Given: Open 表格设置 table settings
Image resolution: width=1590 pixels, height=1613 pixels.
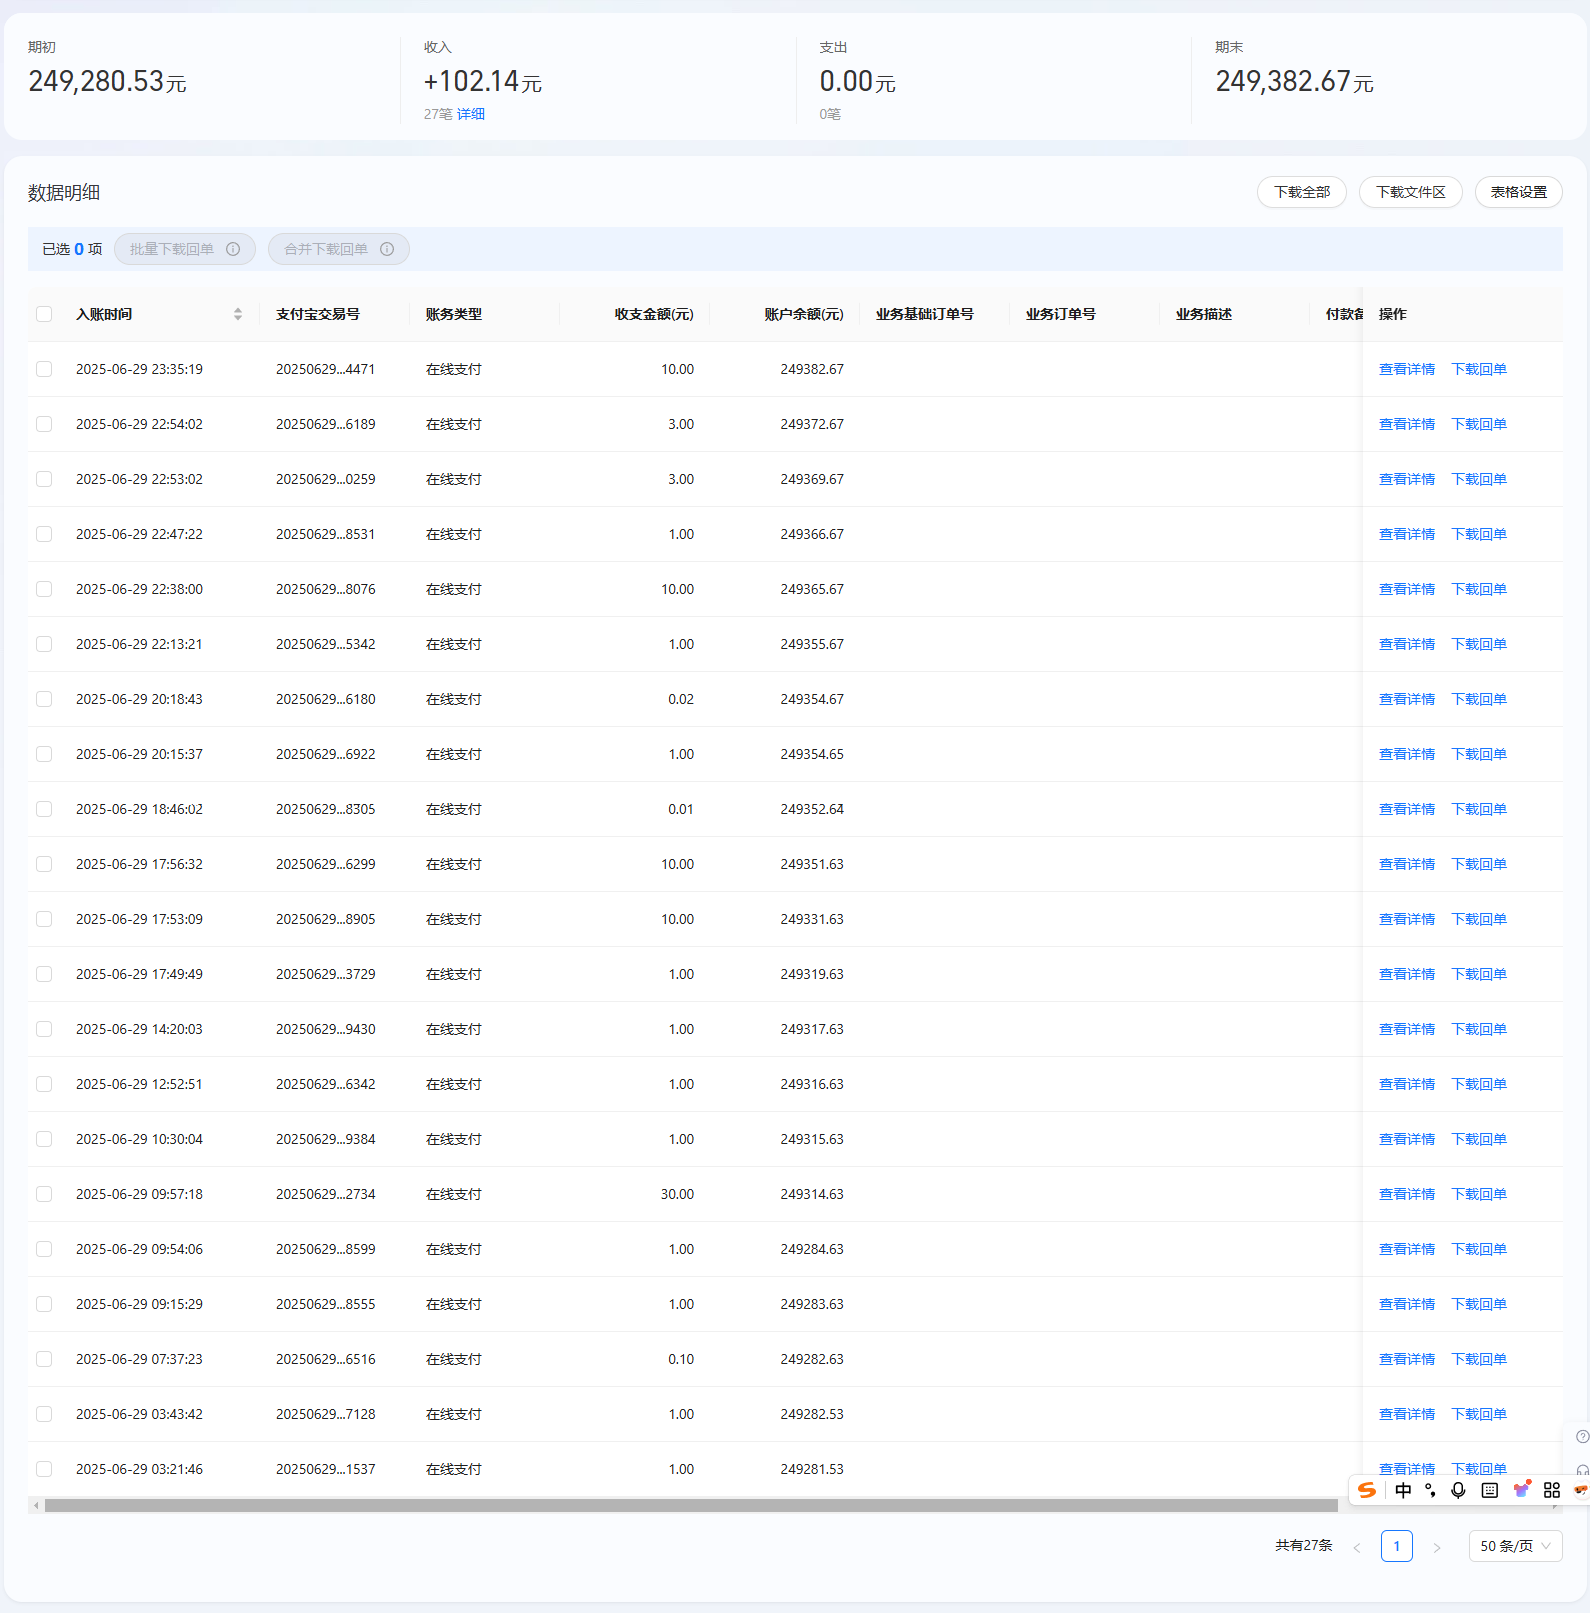Looking at the screenshot, I should click(1518, 192).
